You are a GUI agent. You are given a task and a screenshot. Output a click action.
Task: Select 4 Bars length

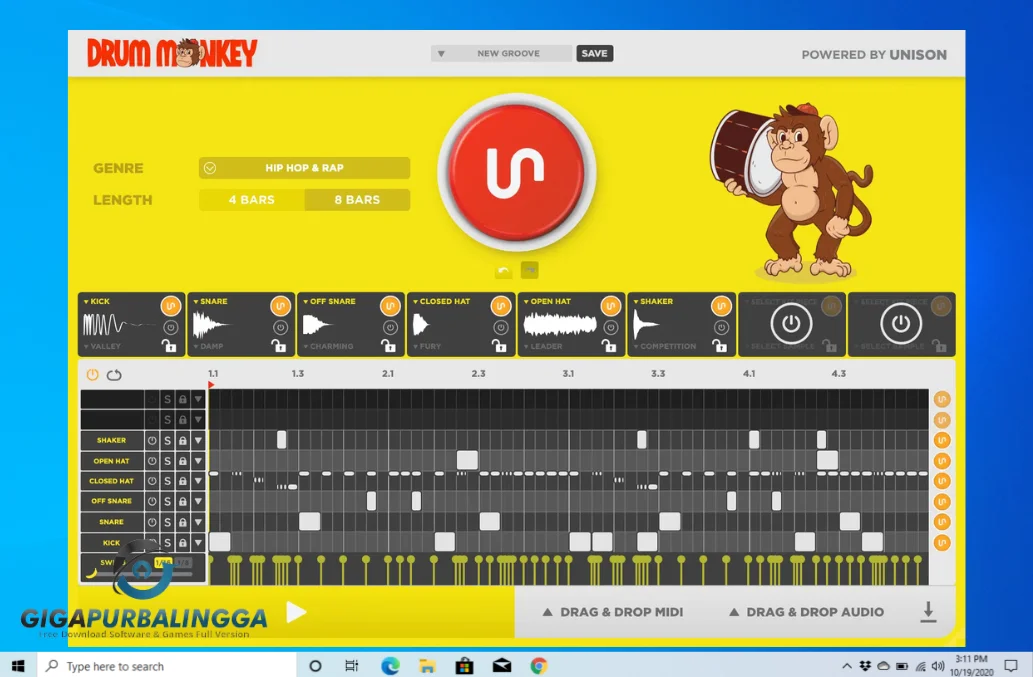(x=252, y=200)
